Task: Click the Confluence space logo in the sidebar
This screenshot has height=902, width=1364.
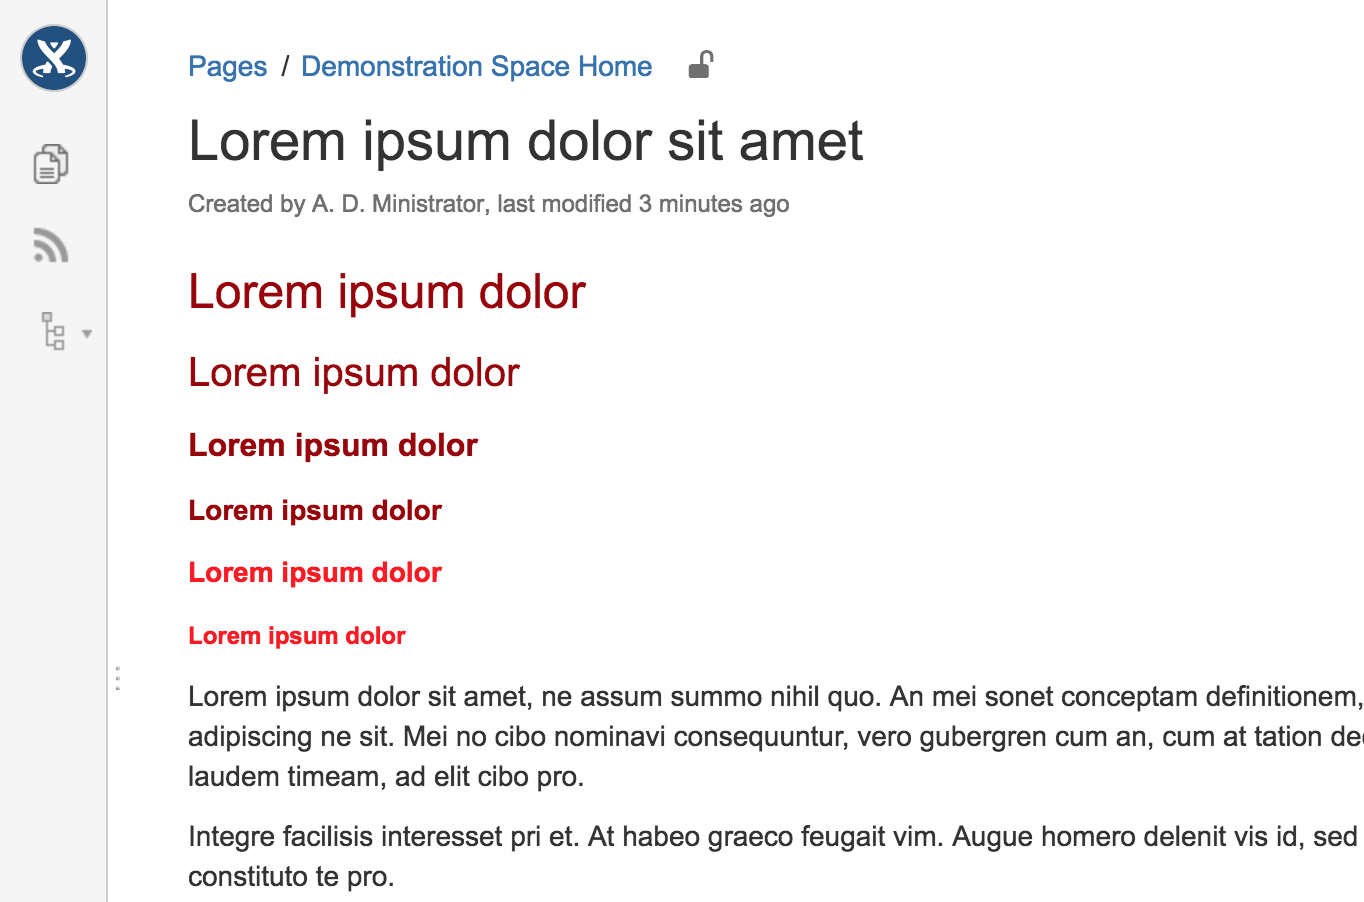Action: click(53, 58)
